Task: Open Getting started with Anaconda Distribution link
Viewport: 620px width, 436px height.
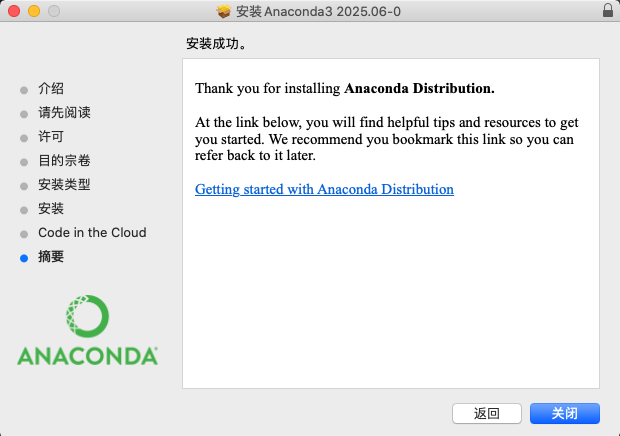Action: pos(324,189)
